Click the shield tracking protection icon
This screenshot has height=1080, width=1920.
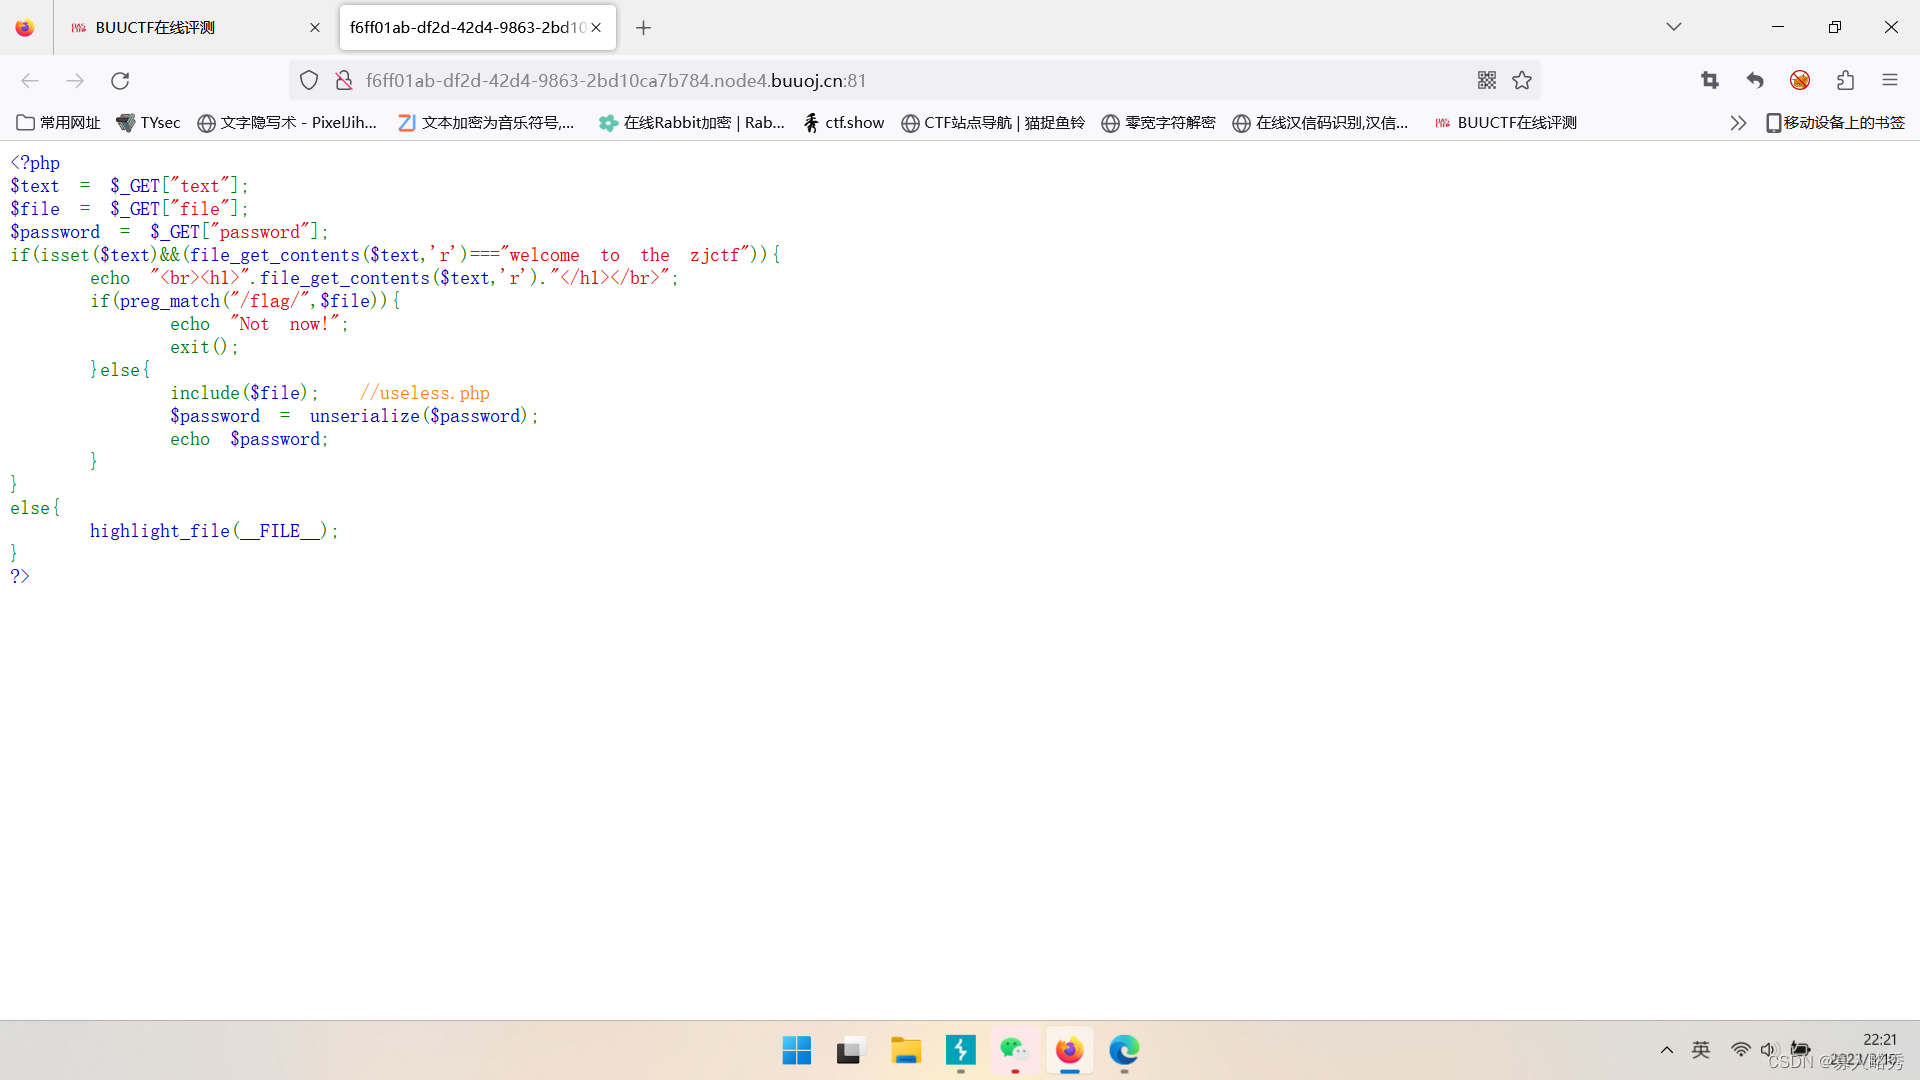click(x=308, y=80)
